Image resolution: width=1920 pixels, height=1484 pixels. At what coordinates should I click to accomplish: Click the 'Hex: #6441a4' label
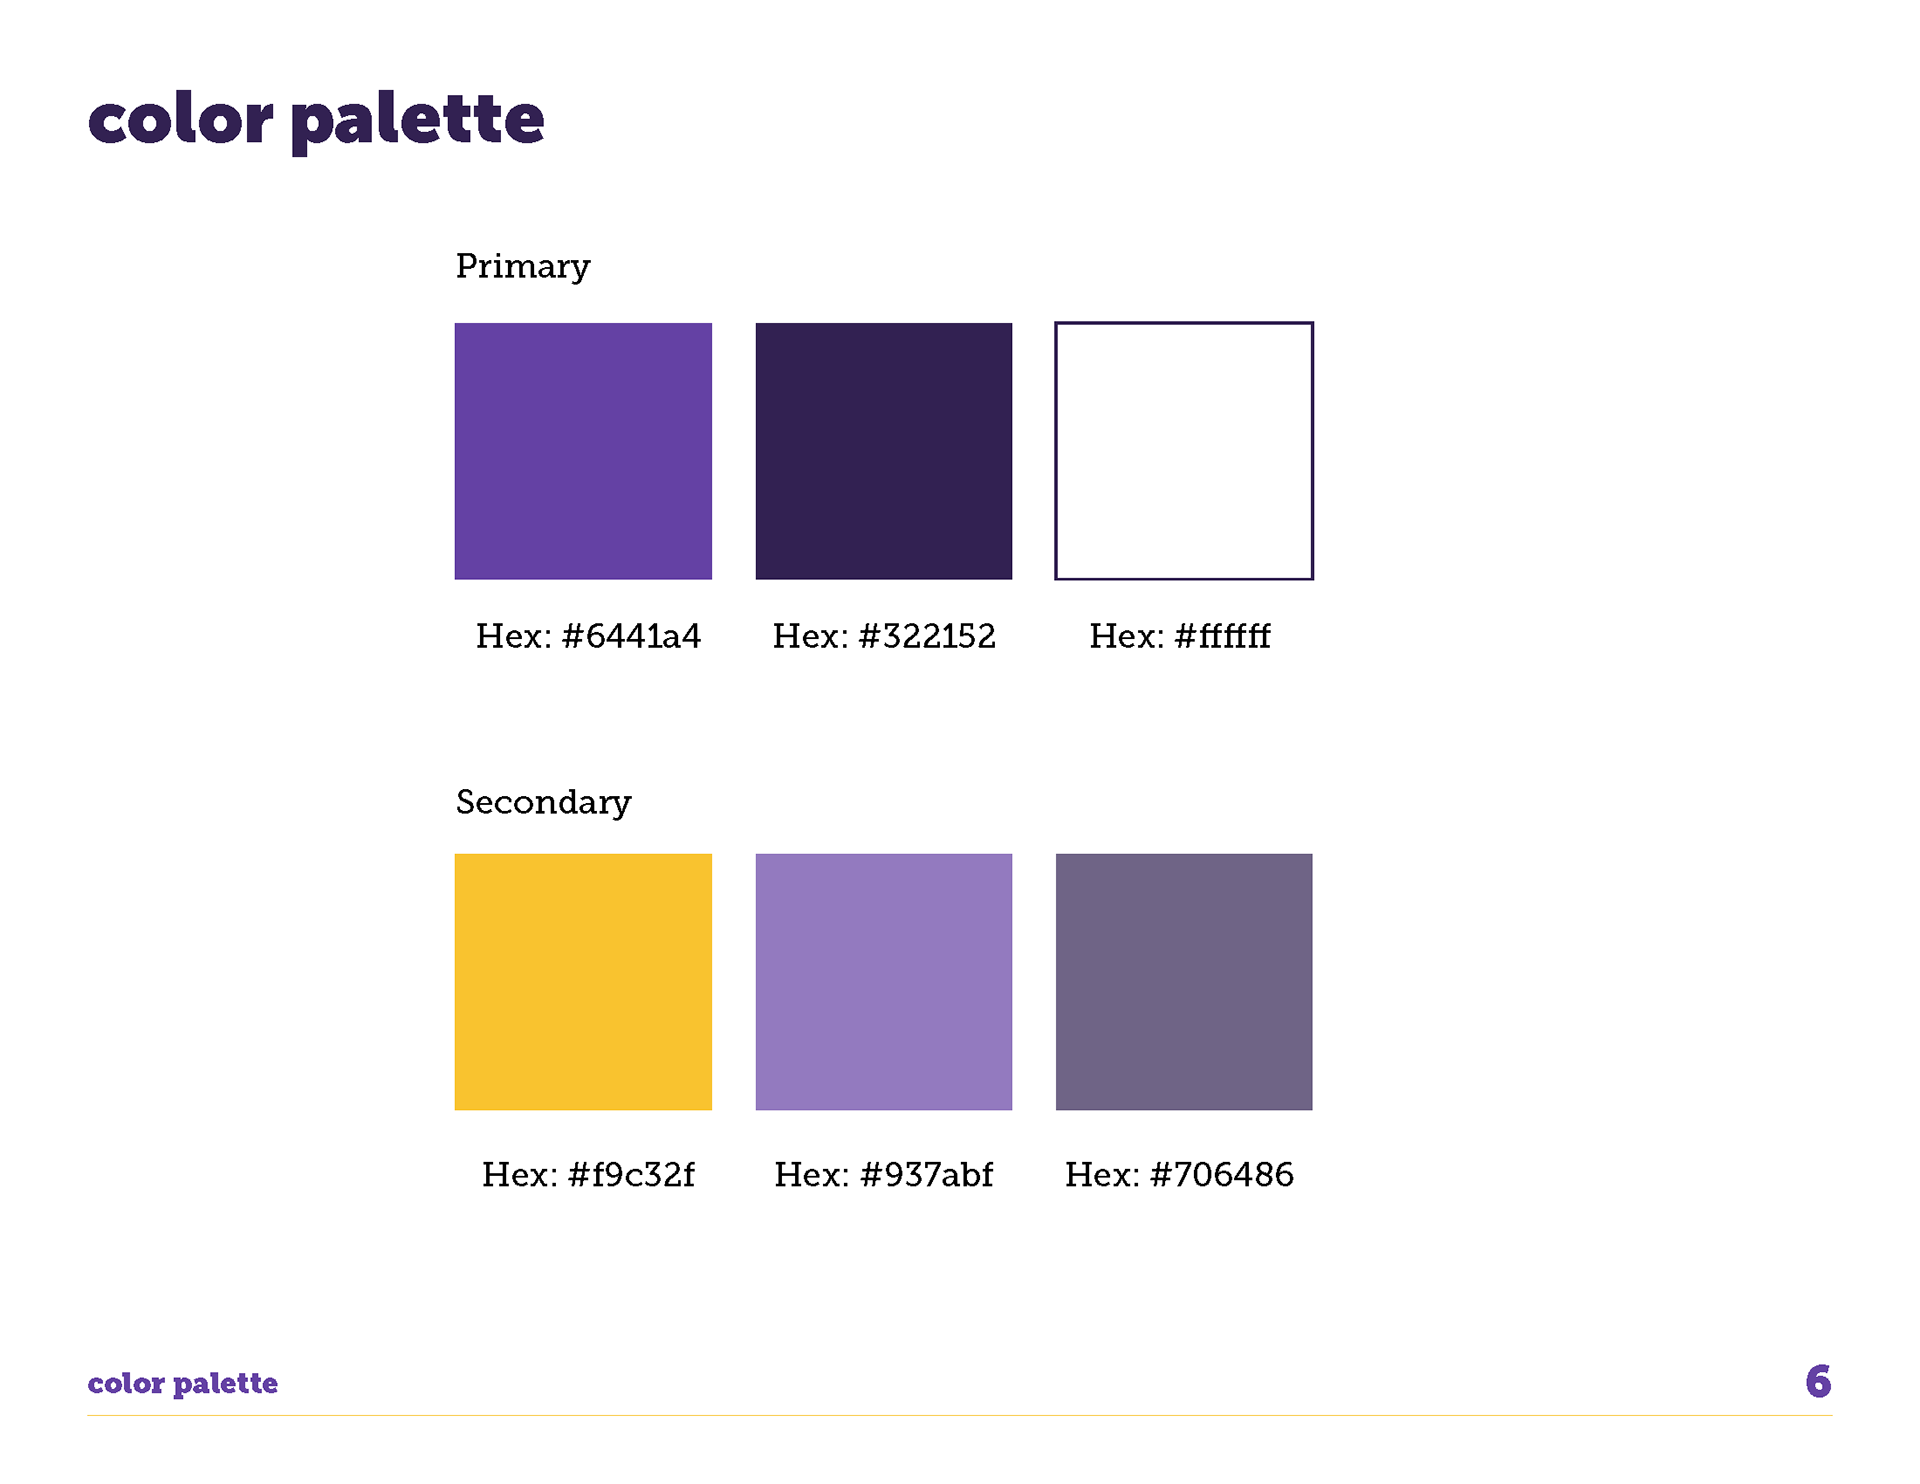pyautogui.click(x=588, y=636)
